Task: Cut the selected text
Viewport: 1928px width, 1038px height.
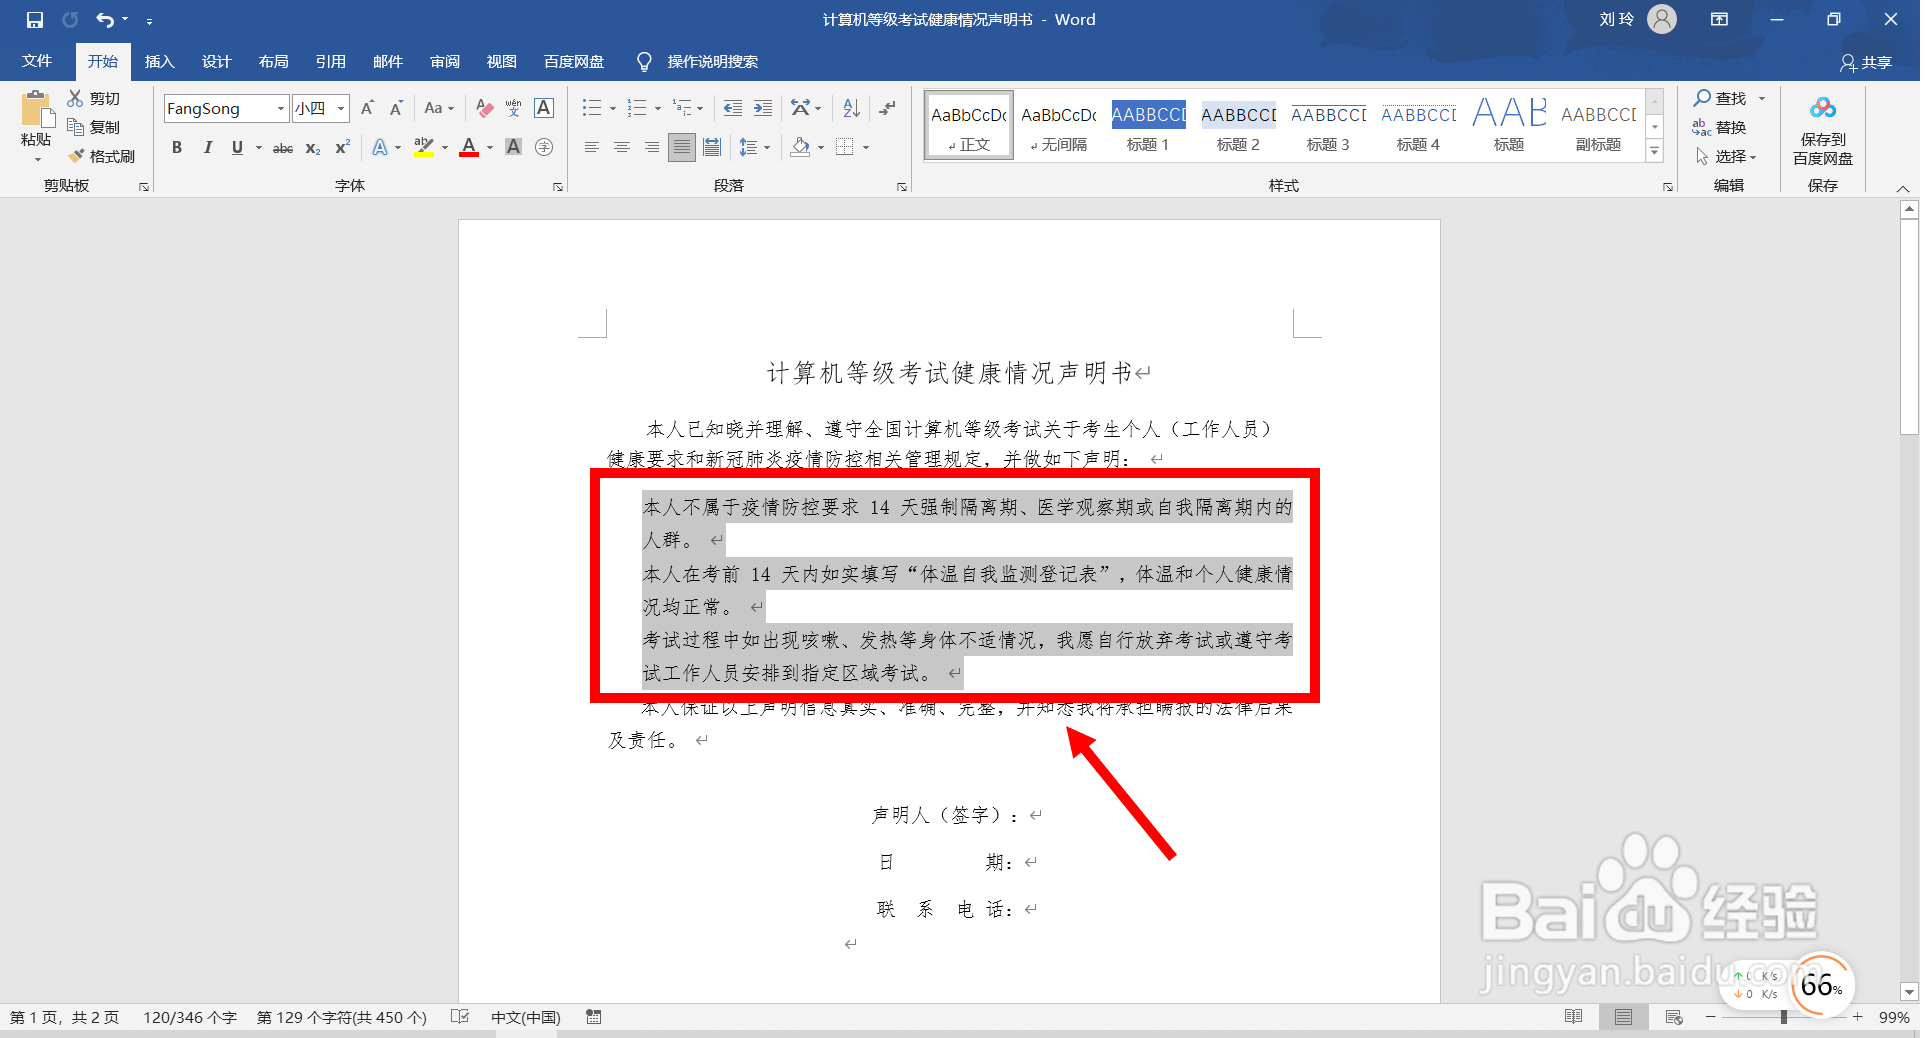Action: pyautogui.click(x=94, y=98)
